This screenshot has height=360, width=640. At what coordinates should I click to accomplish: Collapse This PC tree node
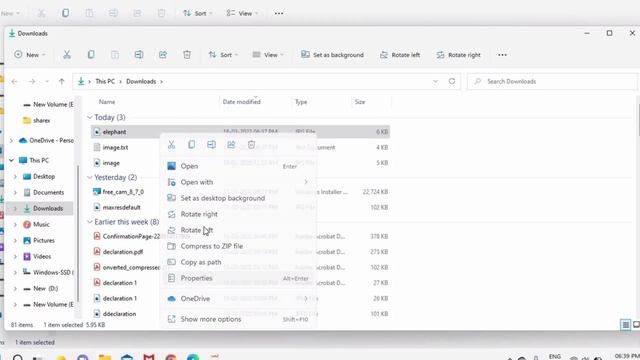11,160
